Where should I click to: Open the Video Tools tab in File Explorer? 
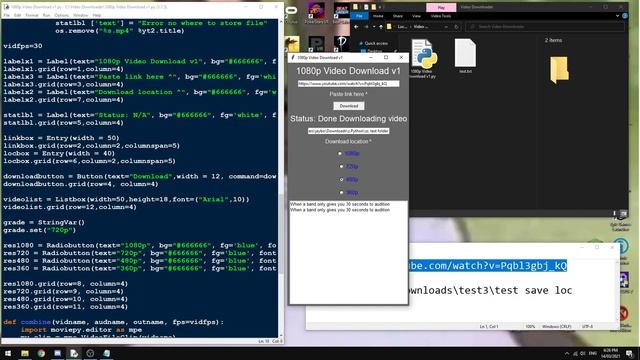pos(441,16)
